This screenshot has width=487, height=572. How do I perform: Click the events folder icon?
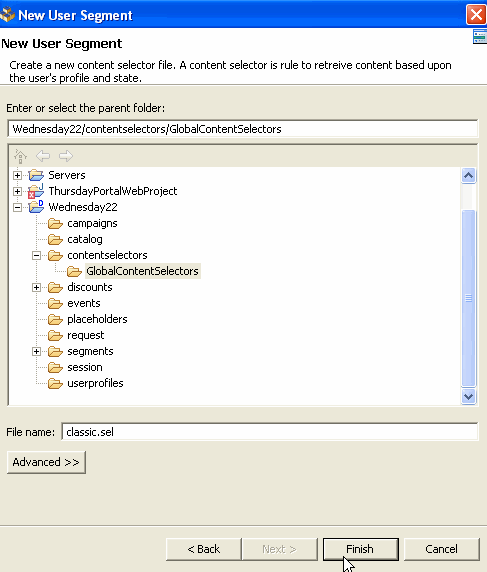(x=55, y=303)
